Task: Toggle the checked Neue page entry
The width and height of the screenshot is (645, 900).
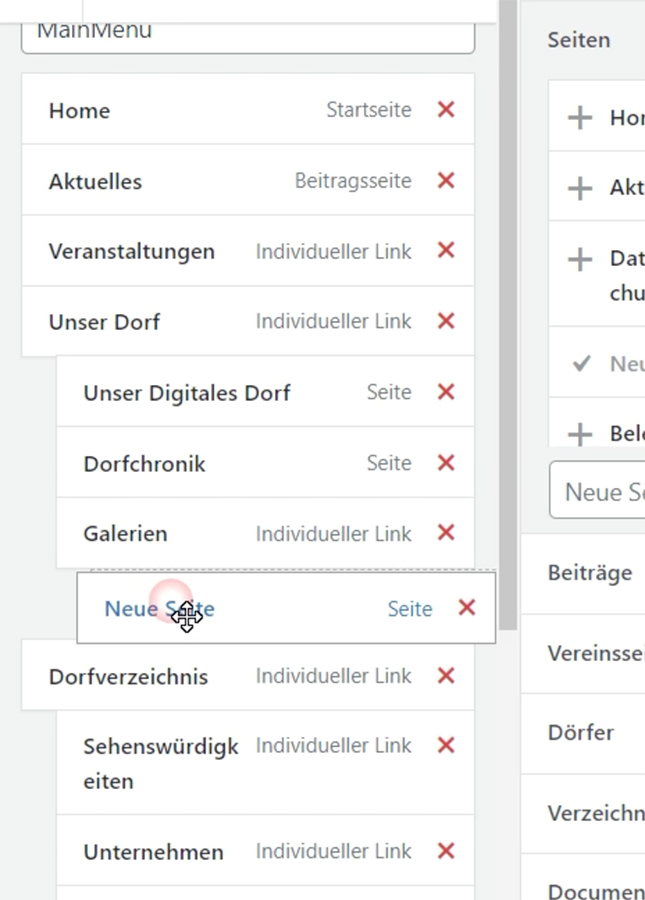Action: (581, 364)
